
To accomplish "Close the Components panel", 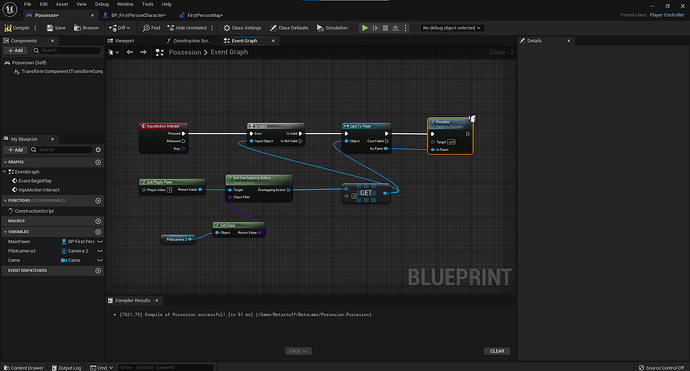I will point(52,41).
